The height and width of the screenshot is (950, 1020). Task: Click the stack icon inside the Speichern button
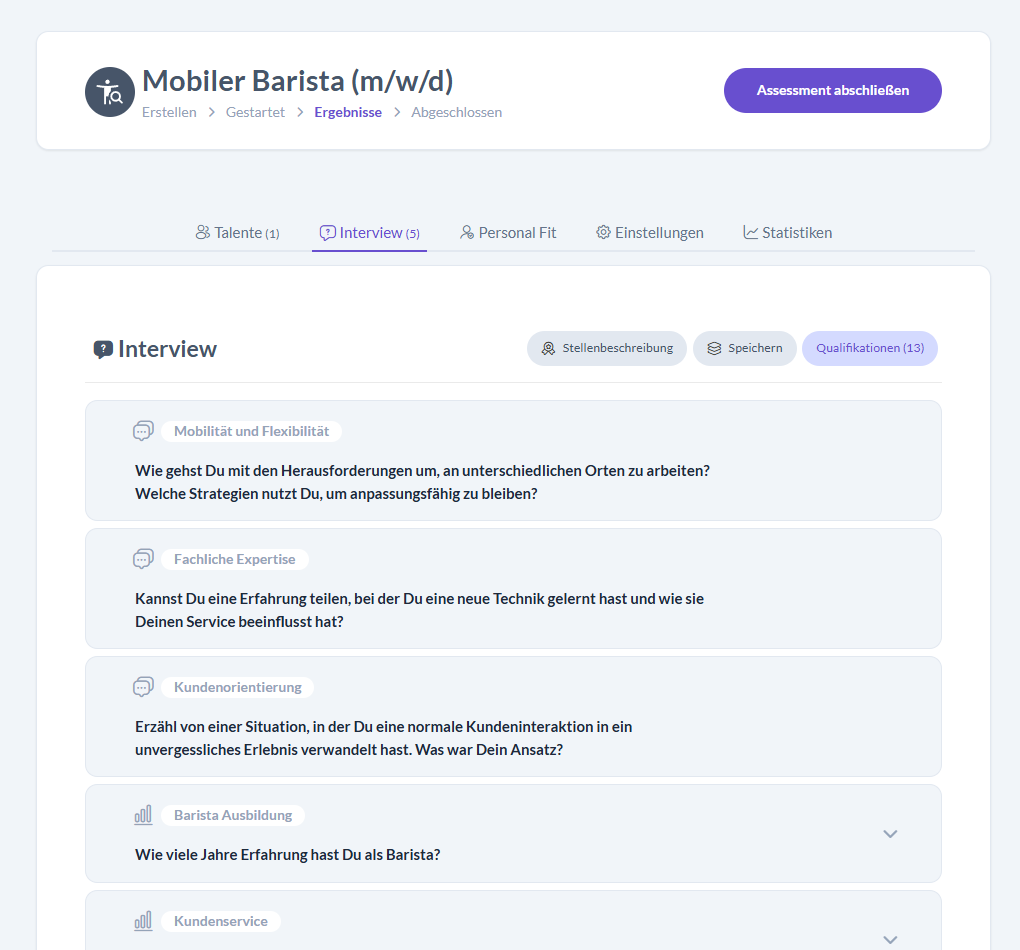point(713,348)
